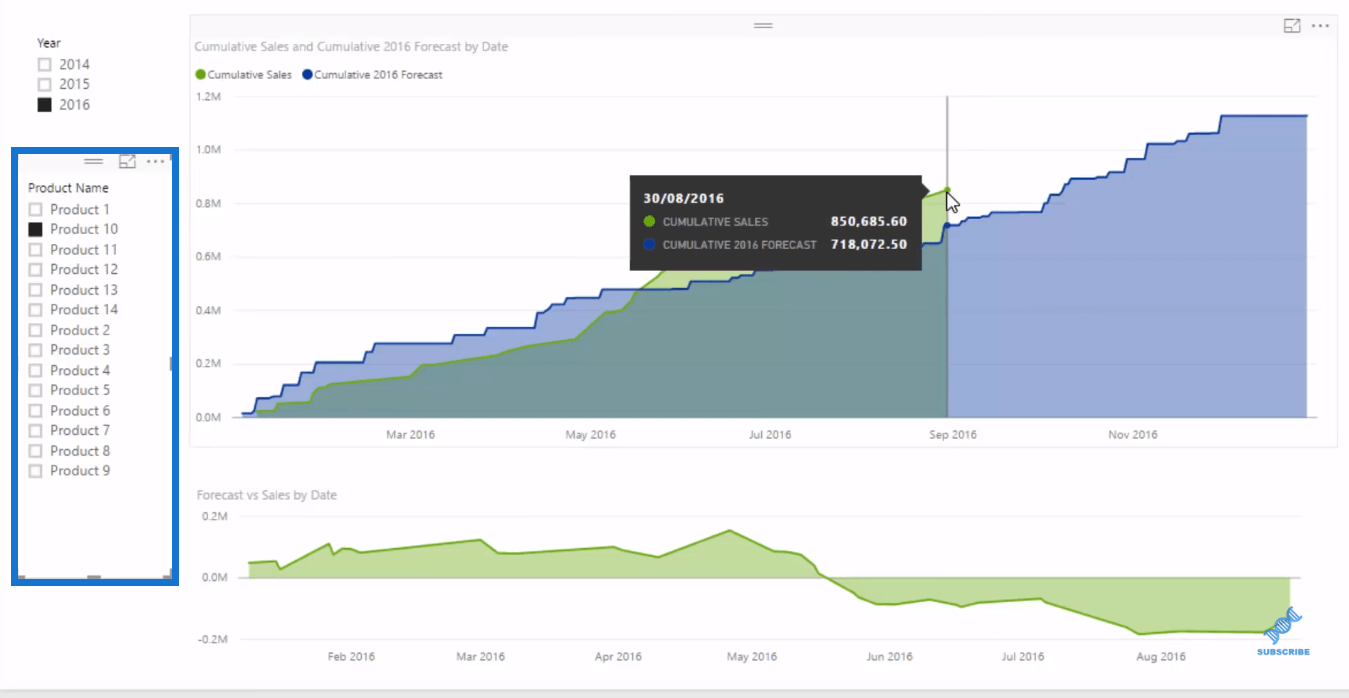Tick the Product 3 checkbox
The width and height of the screenshot is (1349, 698).
click(x=35, y=350)
